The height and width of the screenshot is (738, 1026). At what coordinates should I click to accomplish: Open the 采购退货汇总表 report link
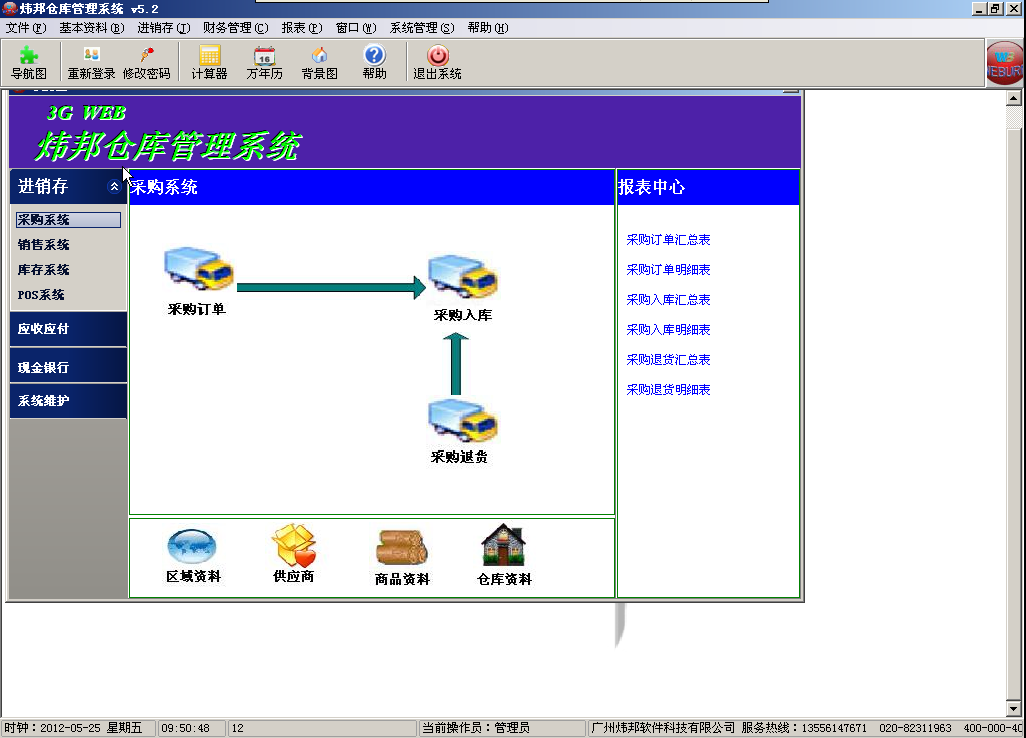pyautogui.click(x=668, y=360)
